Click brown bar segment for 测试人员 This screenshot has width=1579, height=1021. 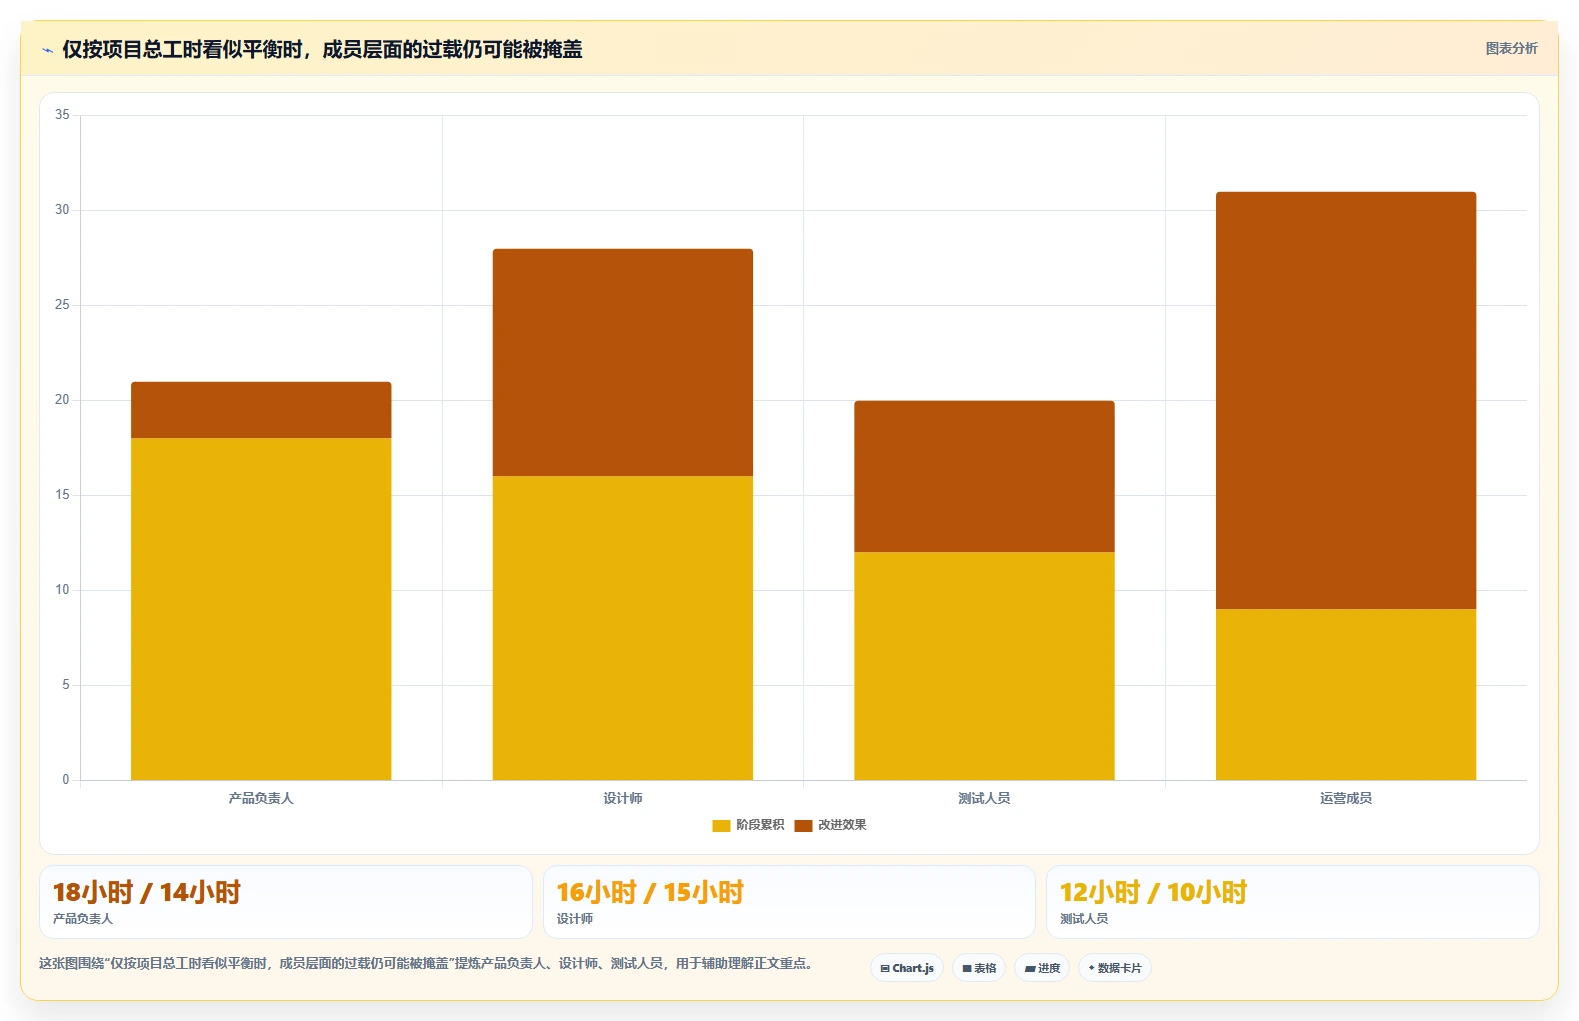pos(984,476)
